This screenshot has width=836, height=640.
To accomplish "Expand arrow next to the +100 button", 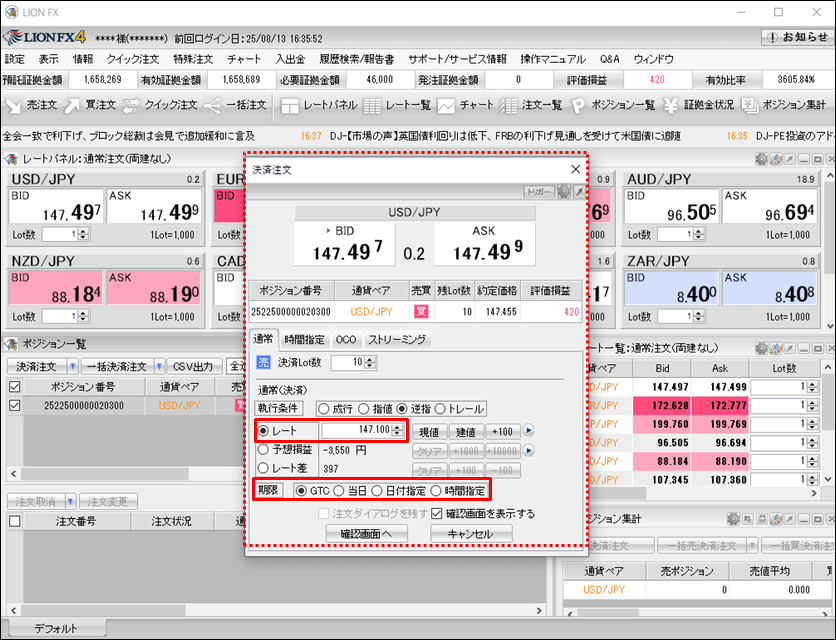I will pyautogui.click(x=530, y=431).
